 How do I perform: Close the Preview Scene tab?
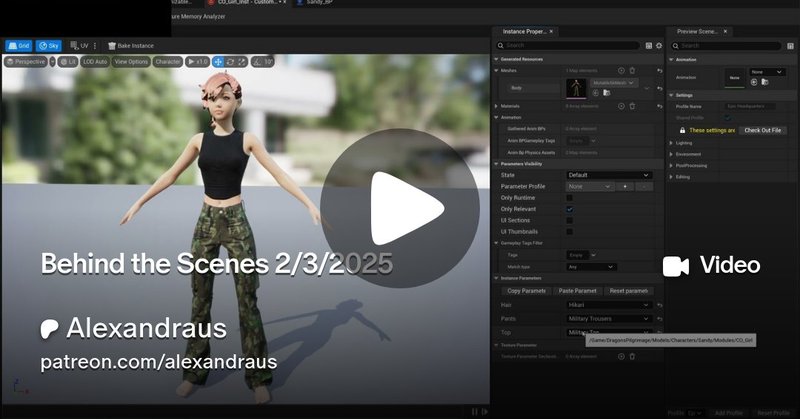tap(725, 32)
